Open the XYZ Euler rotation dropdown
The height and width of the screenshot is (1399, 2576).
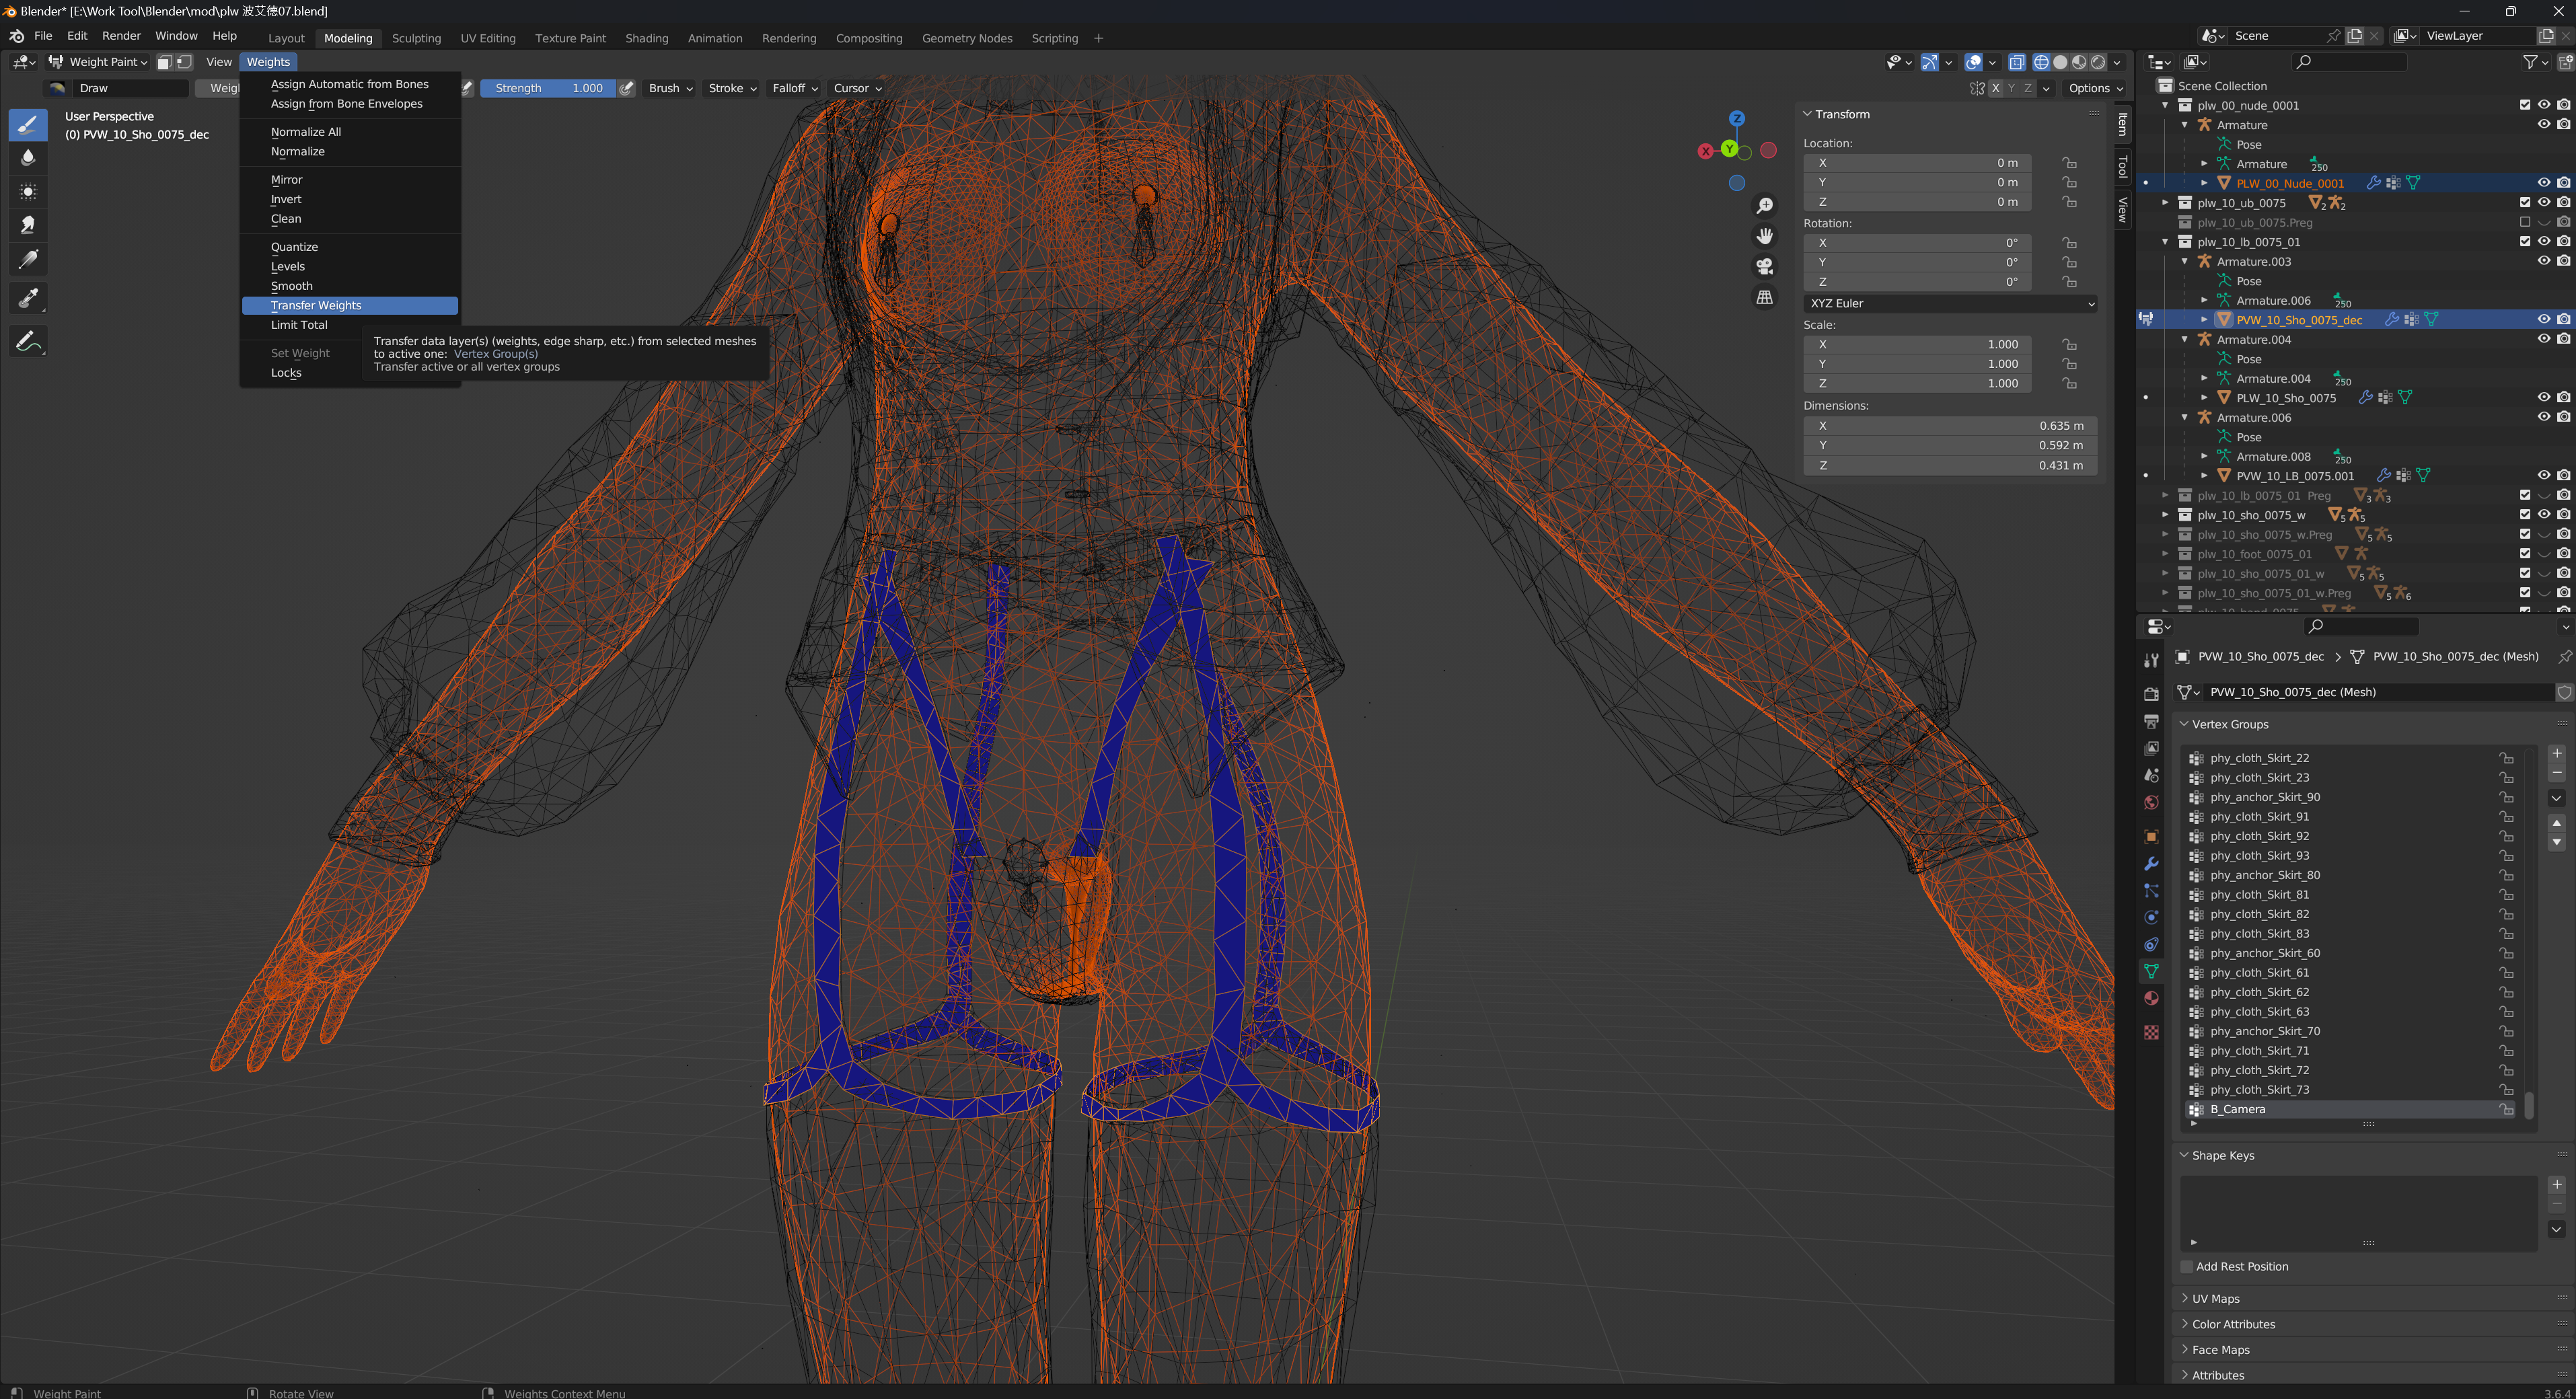point(1949,303)
